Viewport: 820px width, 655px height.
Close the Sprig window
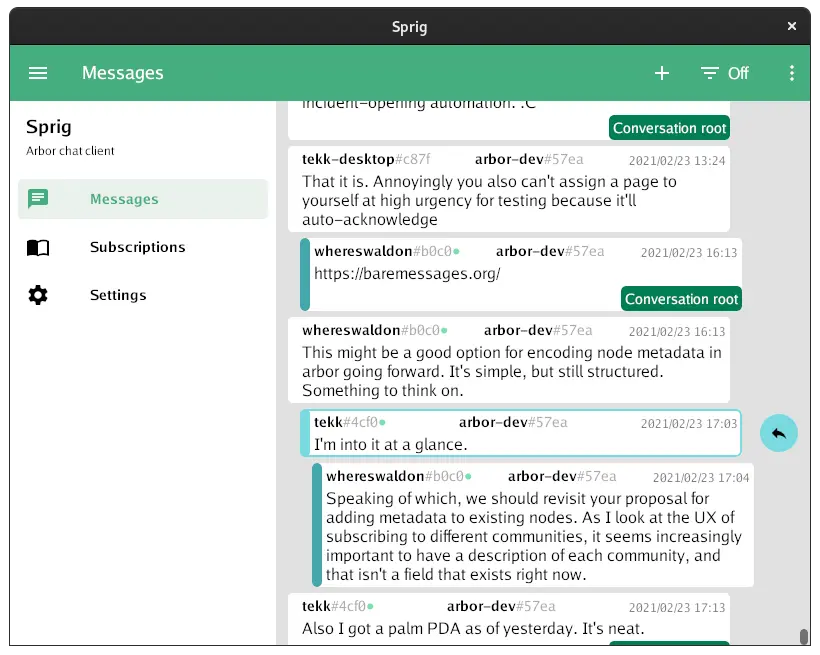792,26
